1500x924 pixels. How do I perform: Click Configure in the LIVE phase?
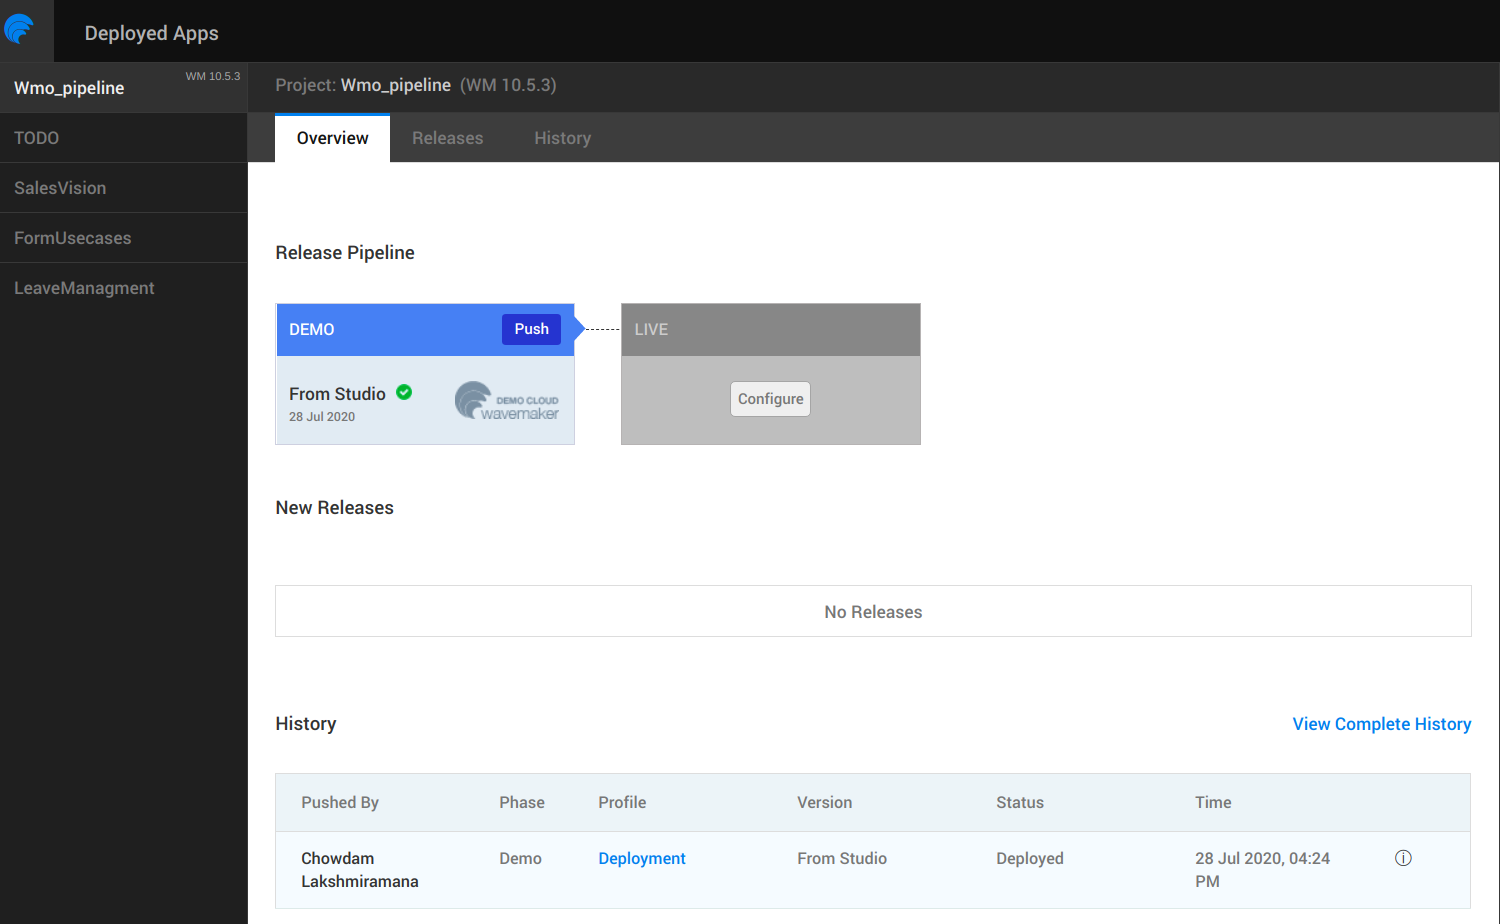click(770, 399)
